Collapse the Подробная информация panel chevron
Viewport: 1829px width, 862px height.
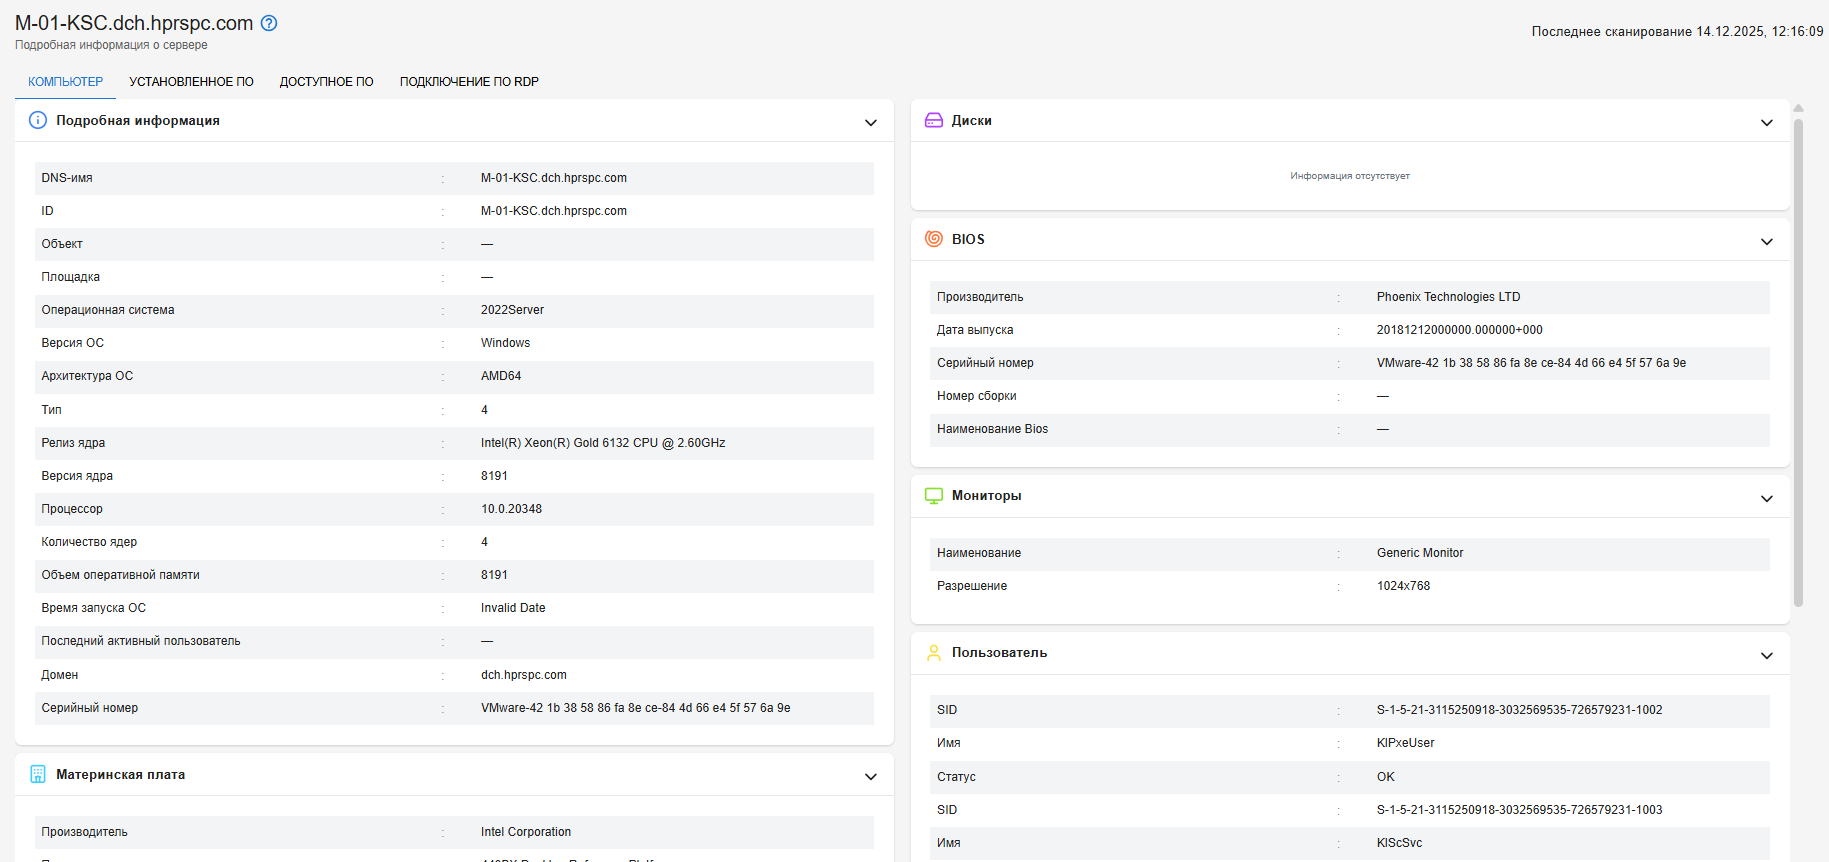point(871,122)
